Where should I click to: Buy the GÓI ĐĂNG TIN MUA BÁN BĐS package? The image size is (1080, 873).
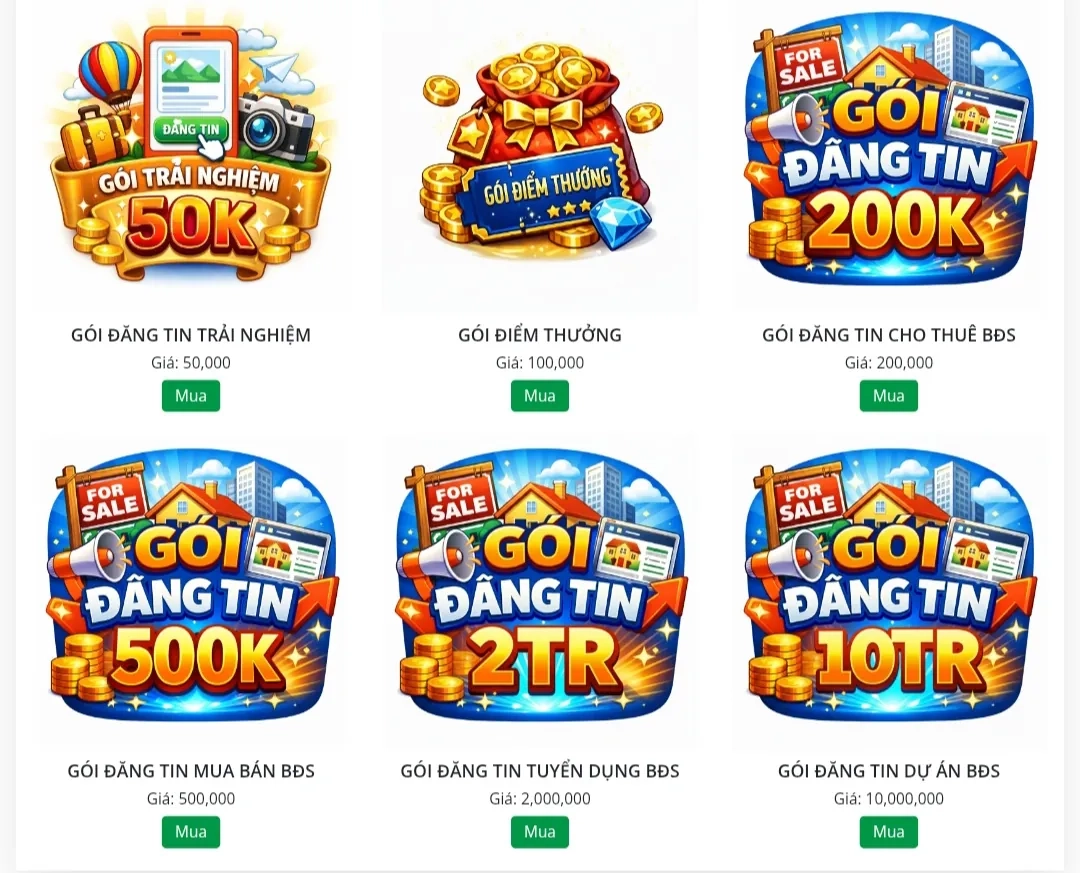tap(191, 832)
